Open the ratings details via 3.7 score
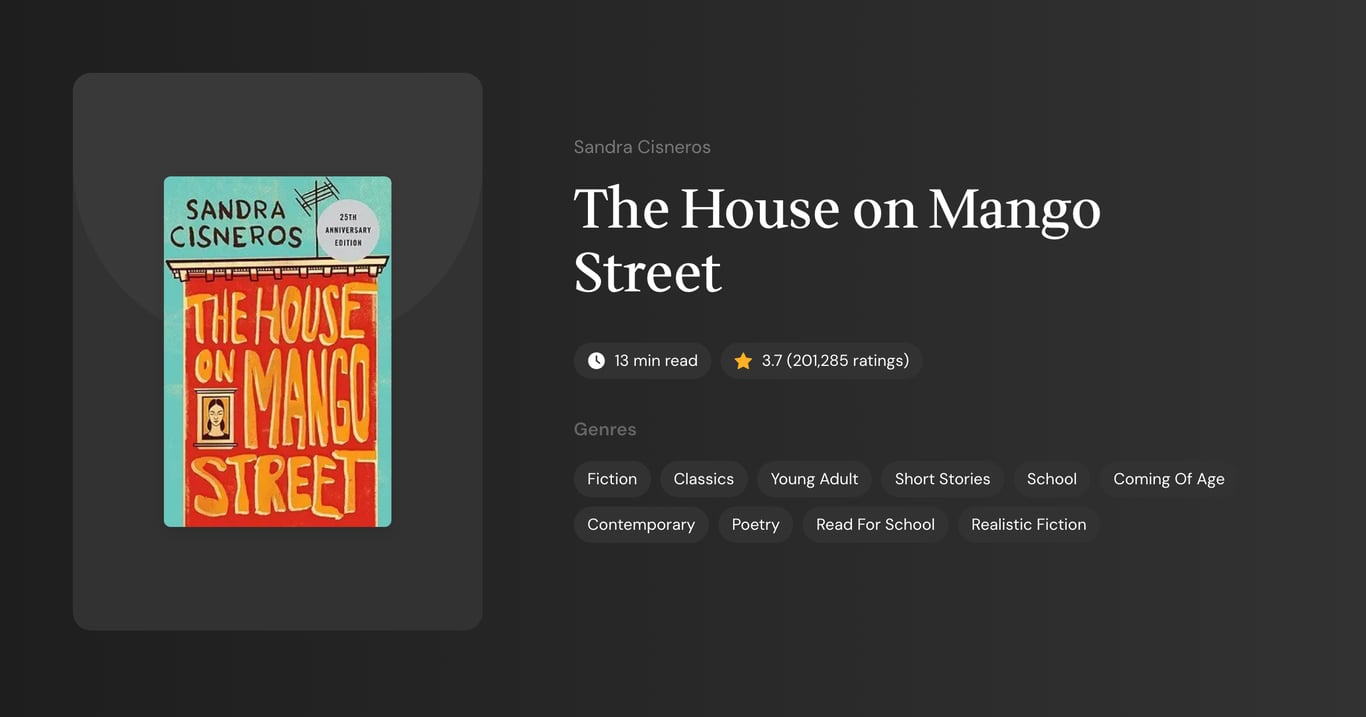The width and height of the screenshot is (1366, 717). pos(770,360)
